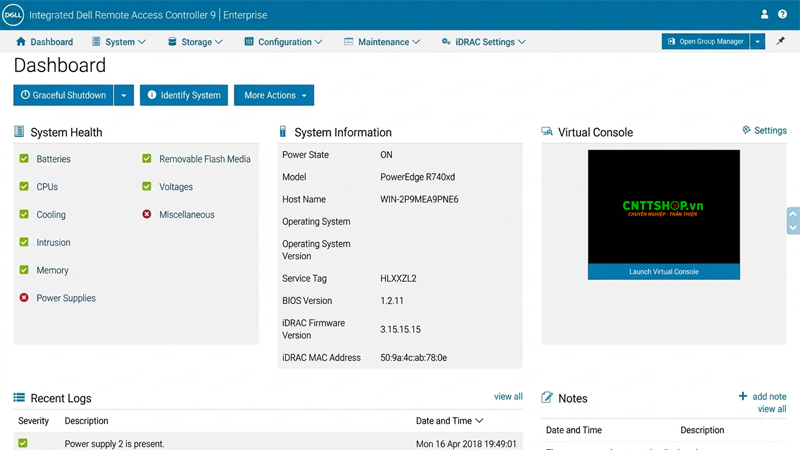Open the Cooling health link
This screenshot has width=800, height=450.
pyautogui.click(x=51, y=215)
